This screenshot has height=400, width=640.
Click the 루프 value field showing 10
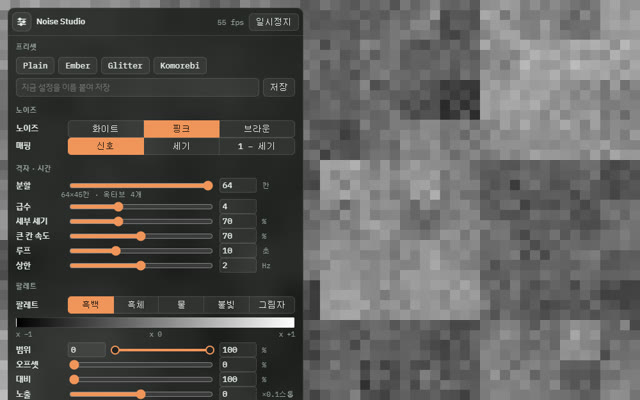coord(238,251)
